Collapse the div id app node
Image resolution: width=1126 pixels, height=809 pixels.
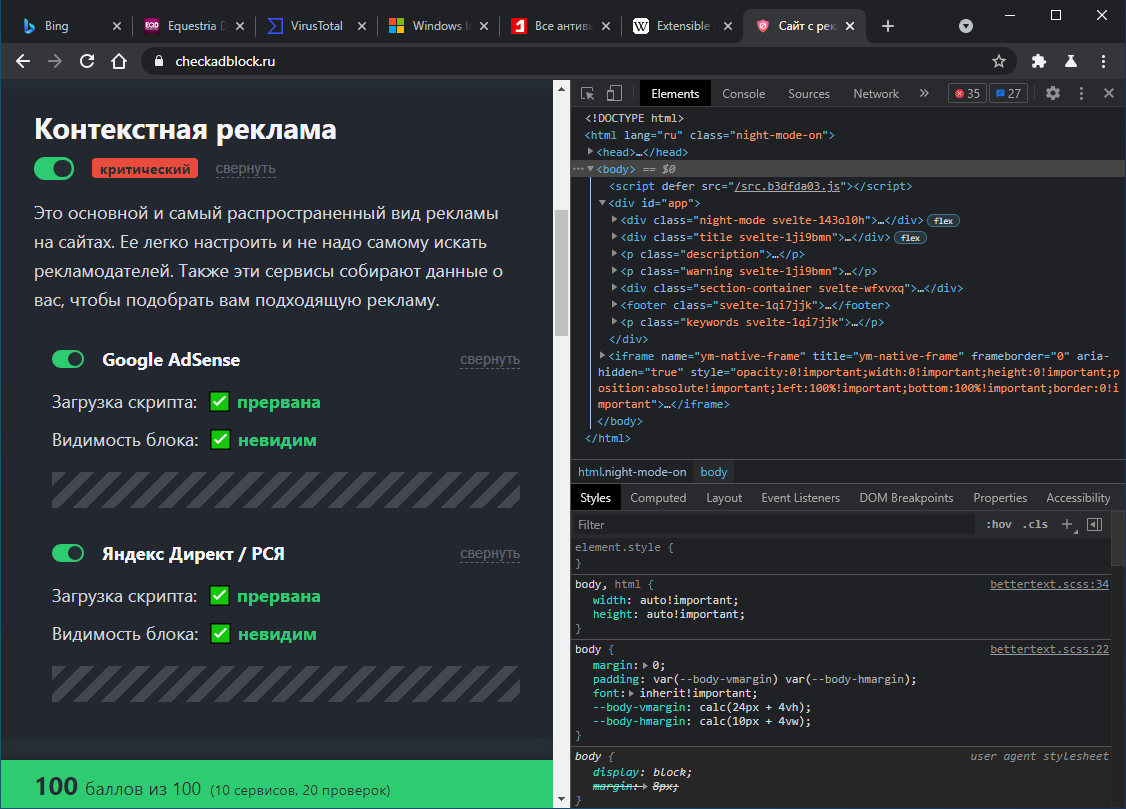[602, 203]
